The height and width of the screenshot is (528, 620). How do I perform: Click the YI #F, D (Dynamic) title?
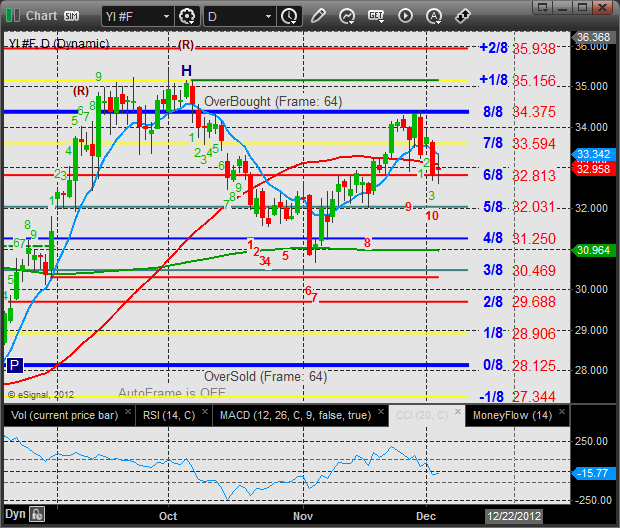coord(59,43)
